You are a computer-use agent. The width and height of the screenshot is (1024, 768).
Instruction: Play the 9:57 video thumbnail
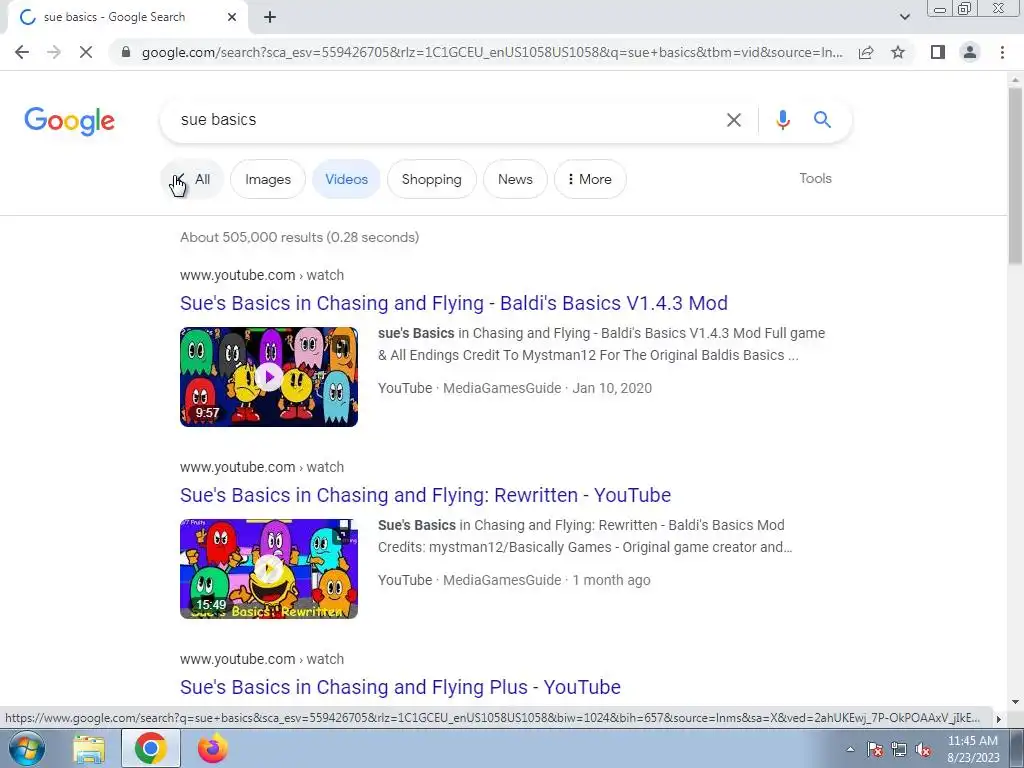click(269, 377)
